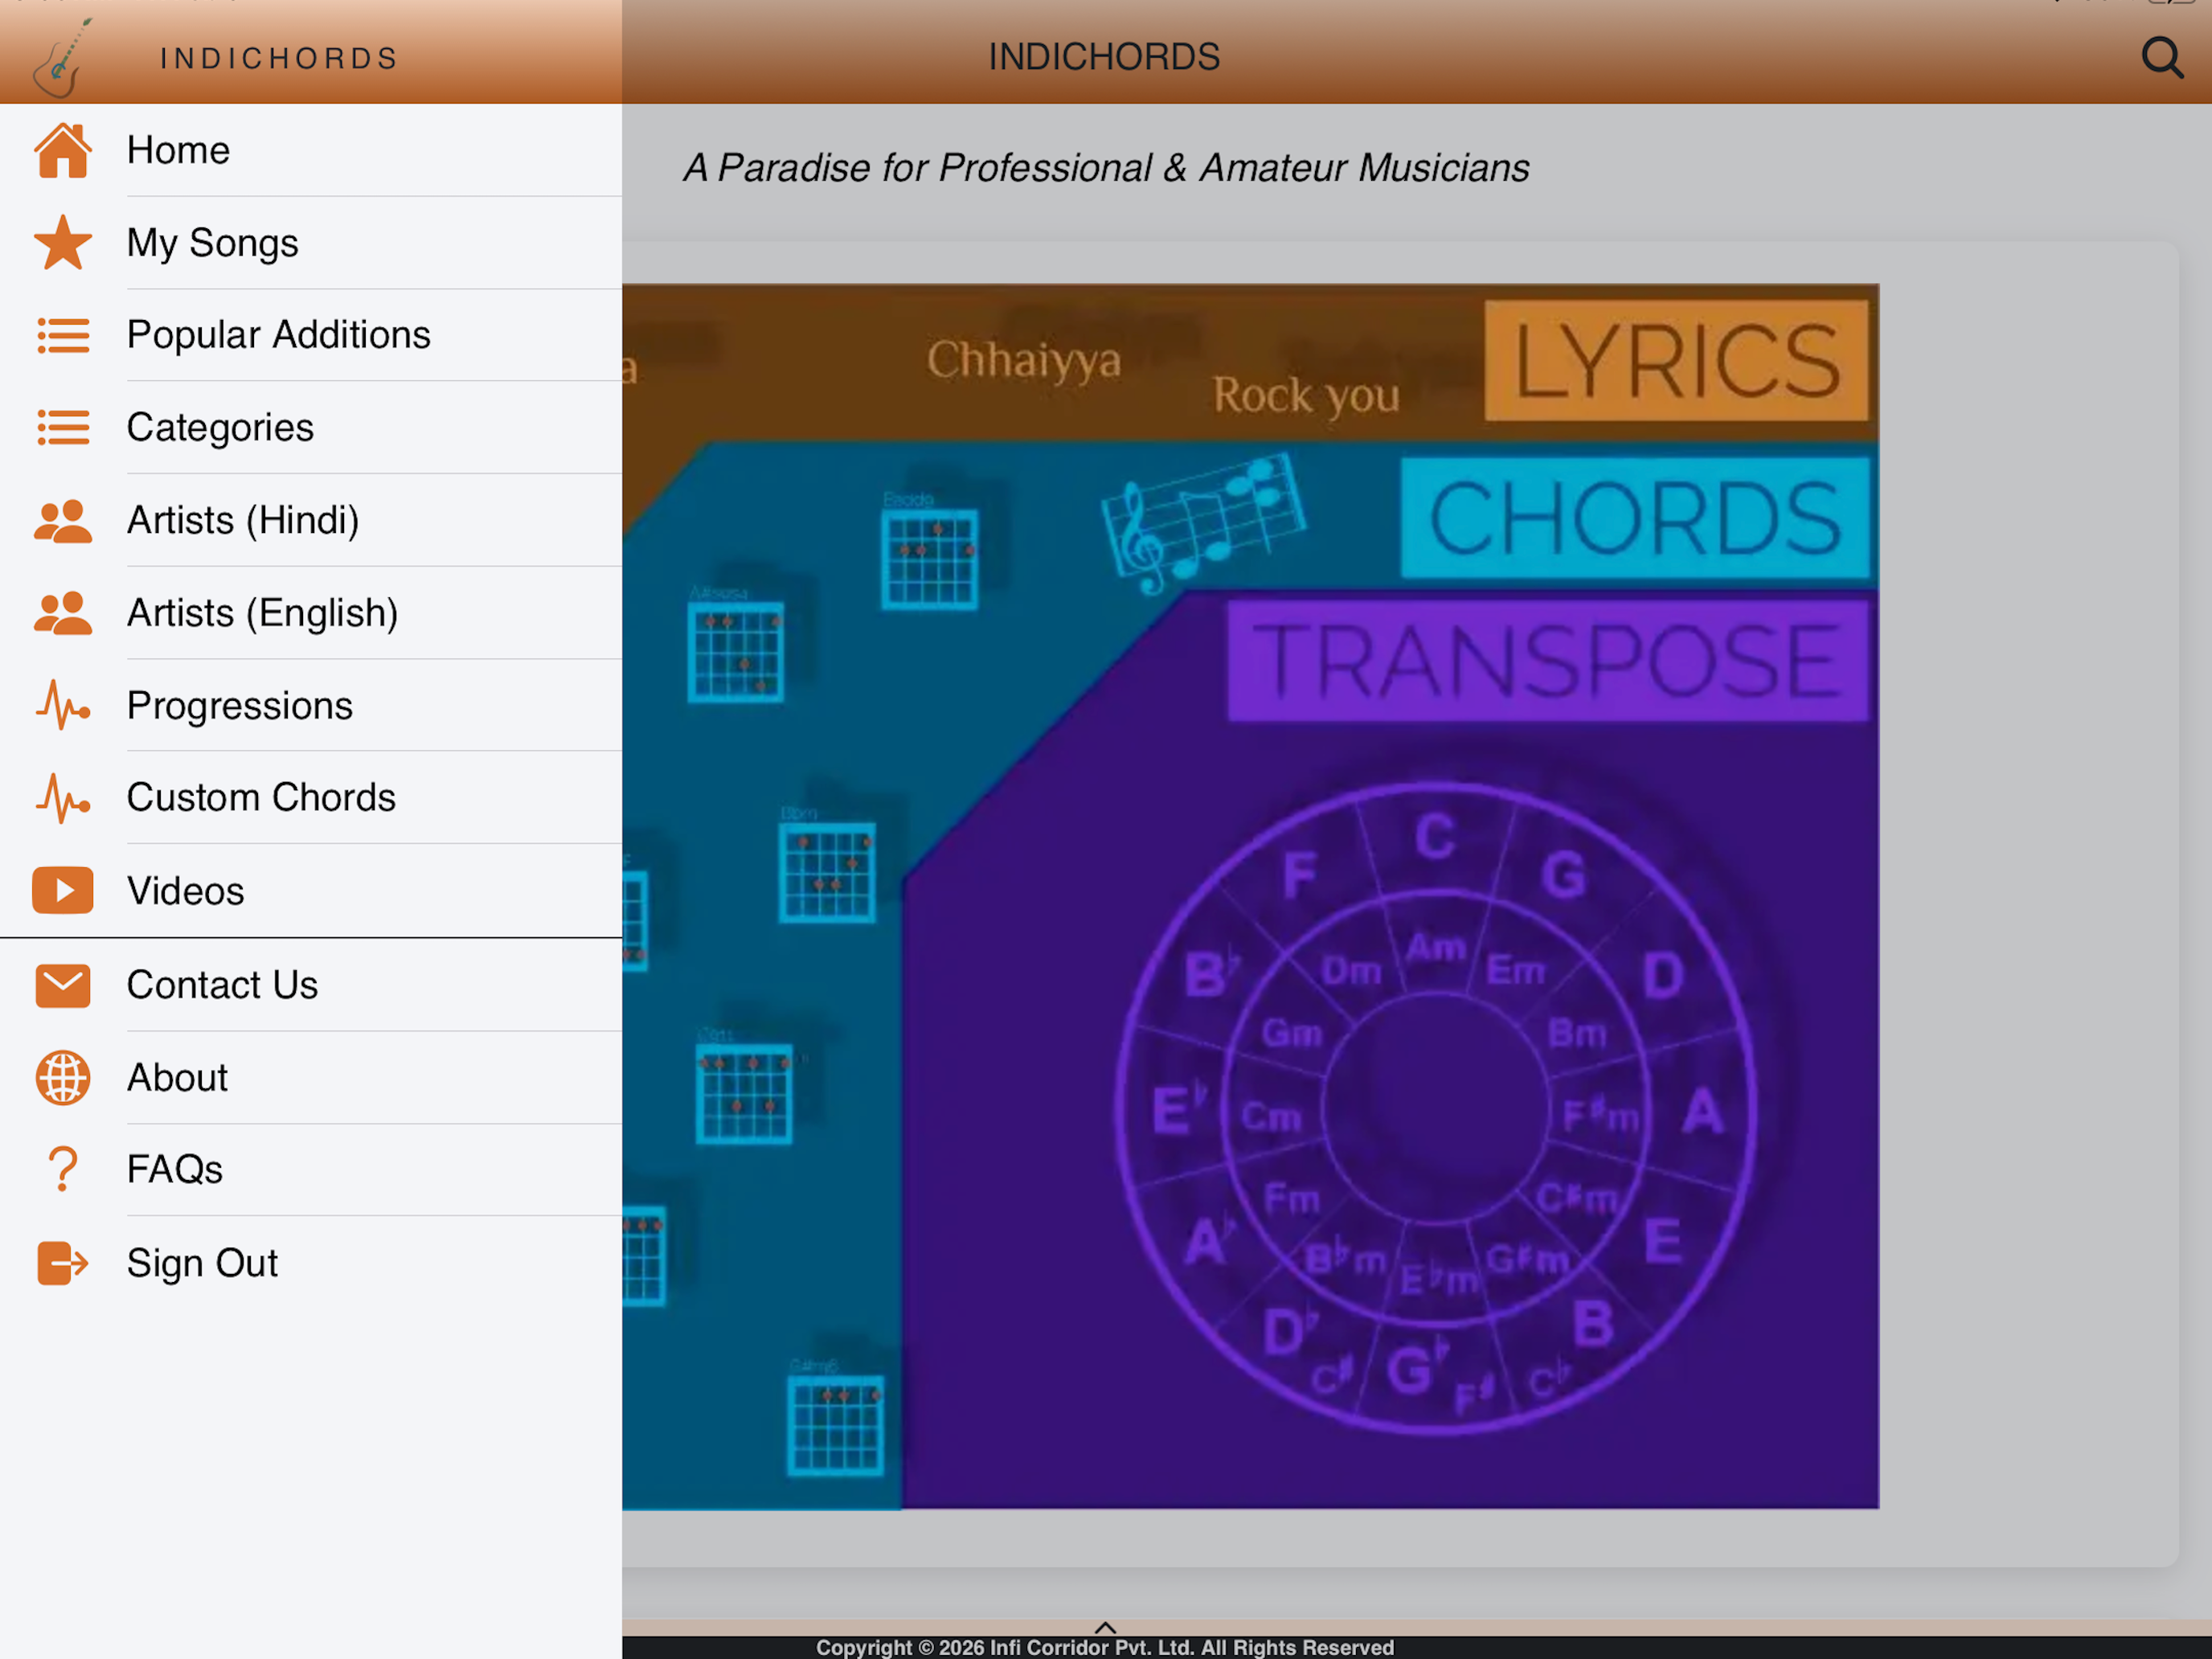Click the About globe icon
The image size is (2212, 1659).
click(63, 1078)
